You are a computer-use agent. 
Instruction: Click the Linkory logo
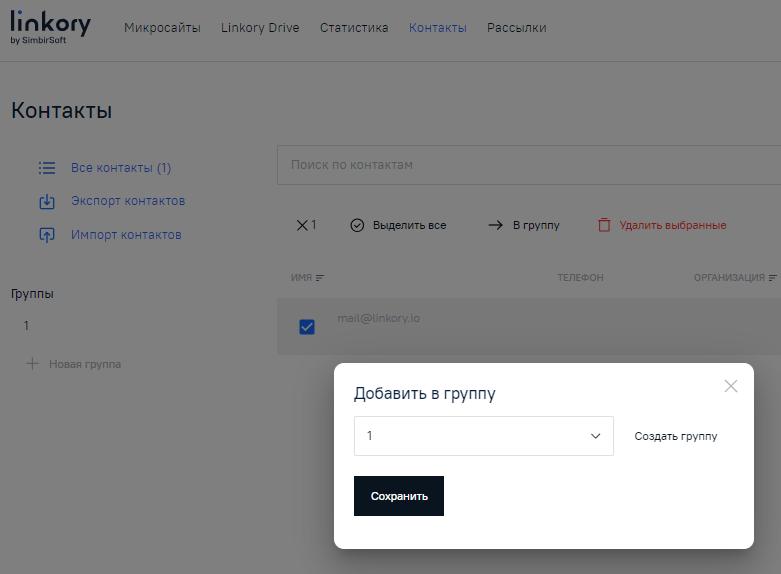50,27
